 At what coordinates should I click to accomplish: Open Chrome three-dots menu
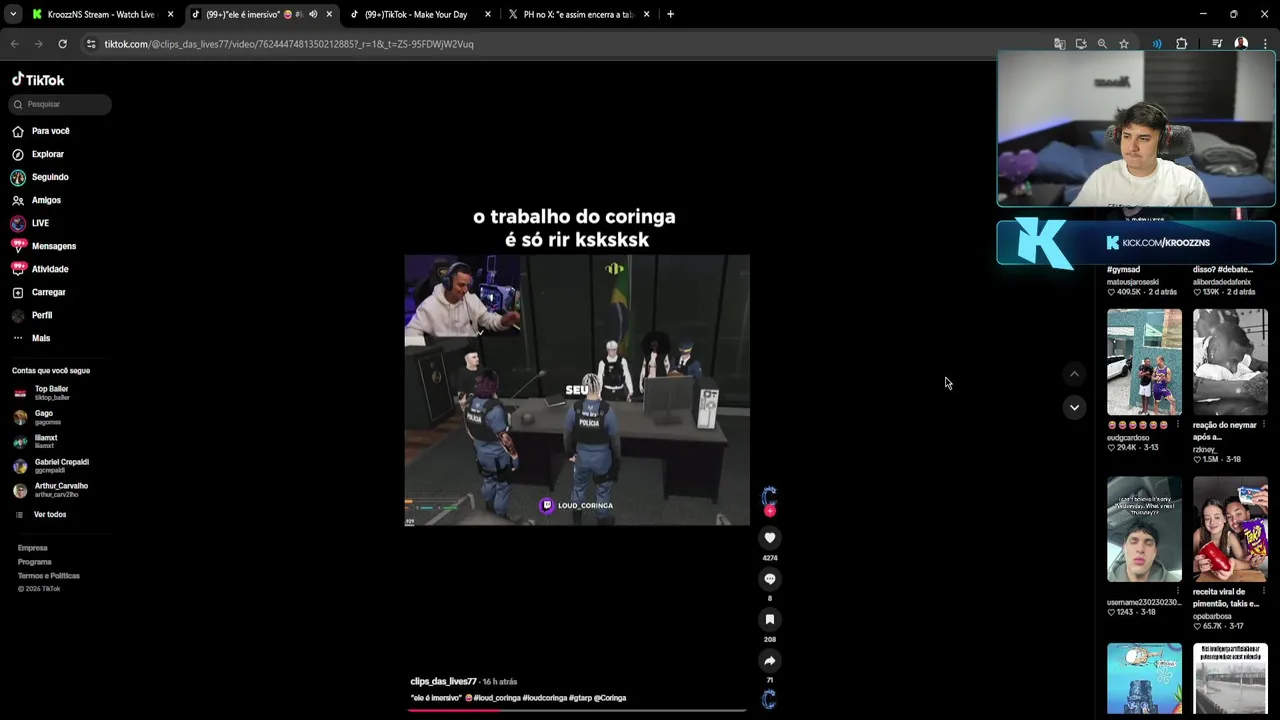tap(1265, 44)
